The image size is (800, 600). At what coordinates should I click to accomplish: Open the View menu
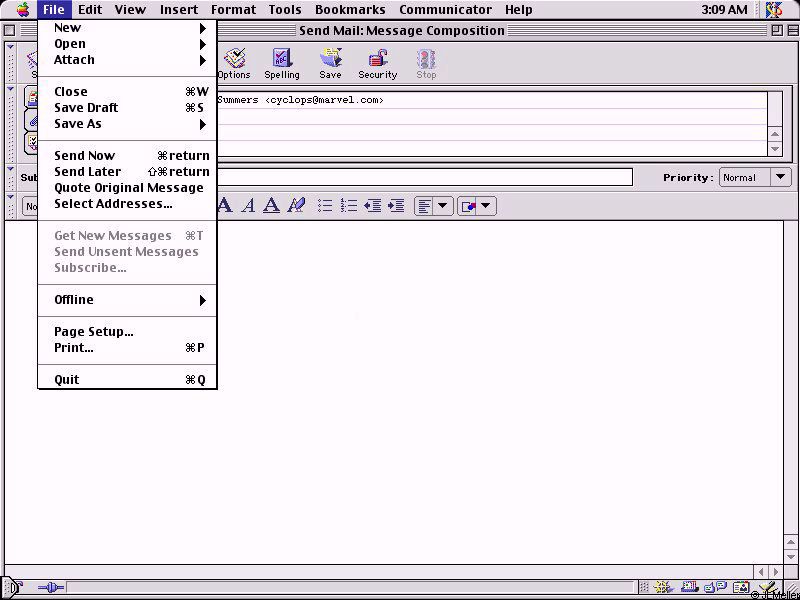coord(130,9)
